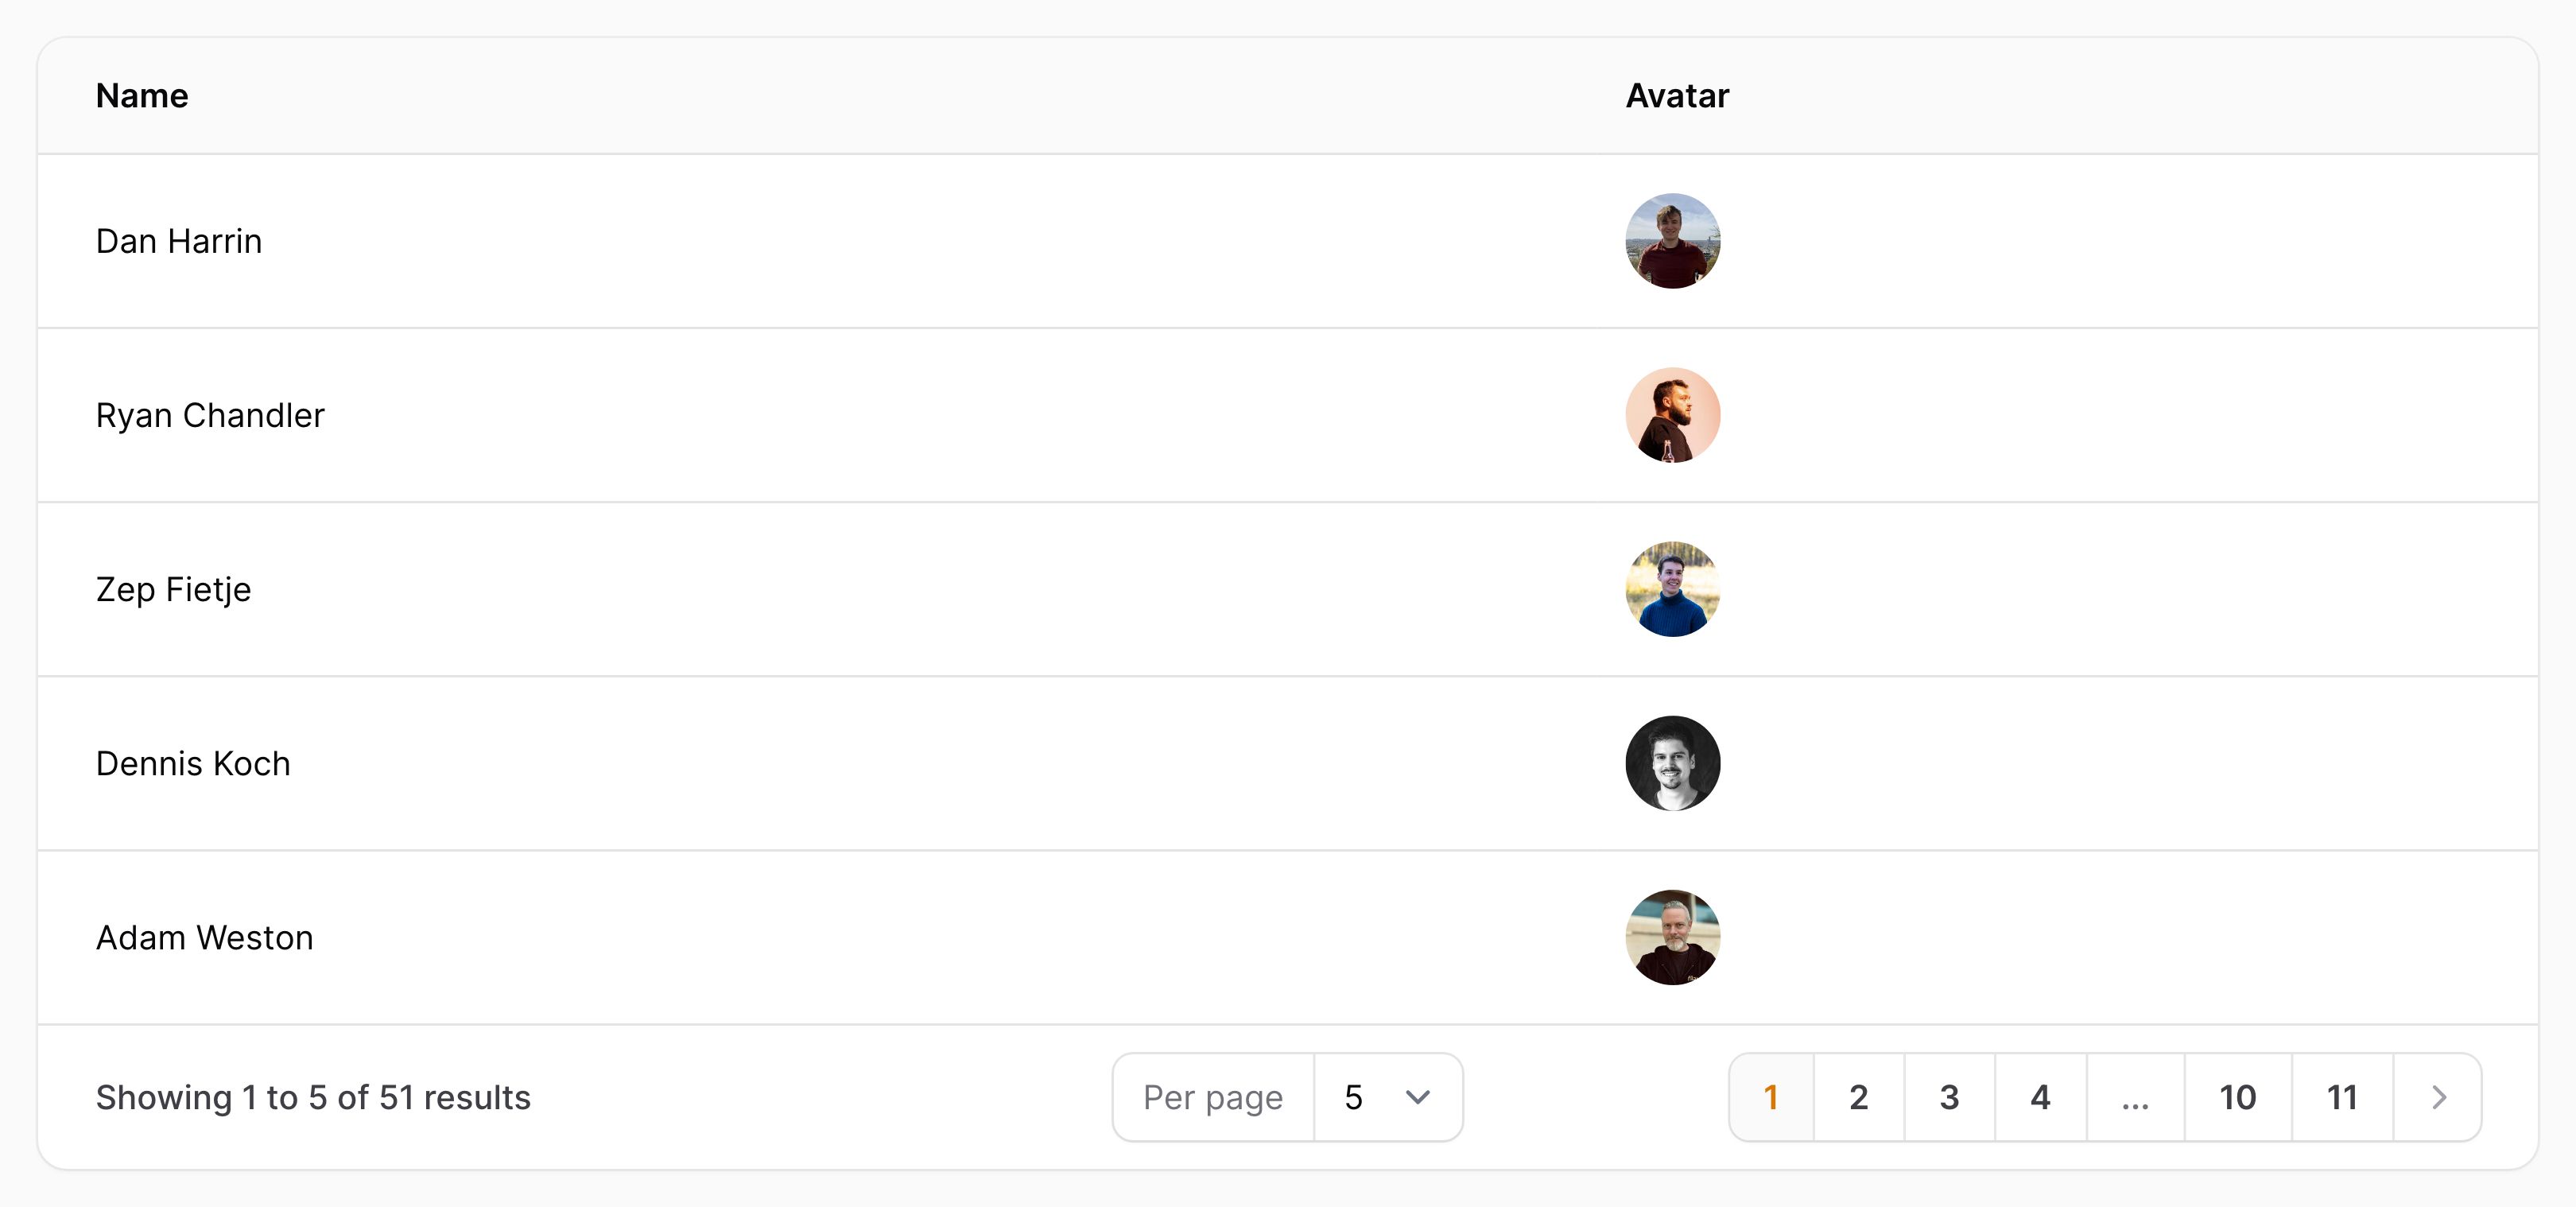Go to next page using arrow icon
Image resolution: width=2576 pixels, height=1207 pixels.
[x=2438, y=1097]
